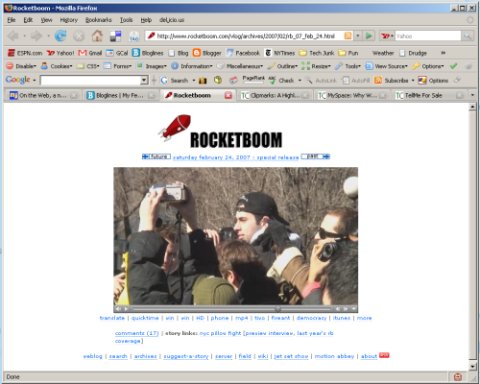The width and height of the screenshot is (480, 384).
Task: Click the search magnifier next to Yahoo box
Action: (468, 36)
